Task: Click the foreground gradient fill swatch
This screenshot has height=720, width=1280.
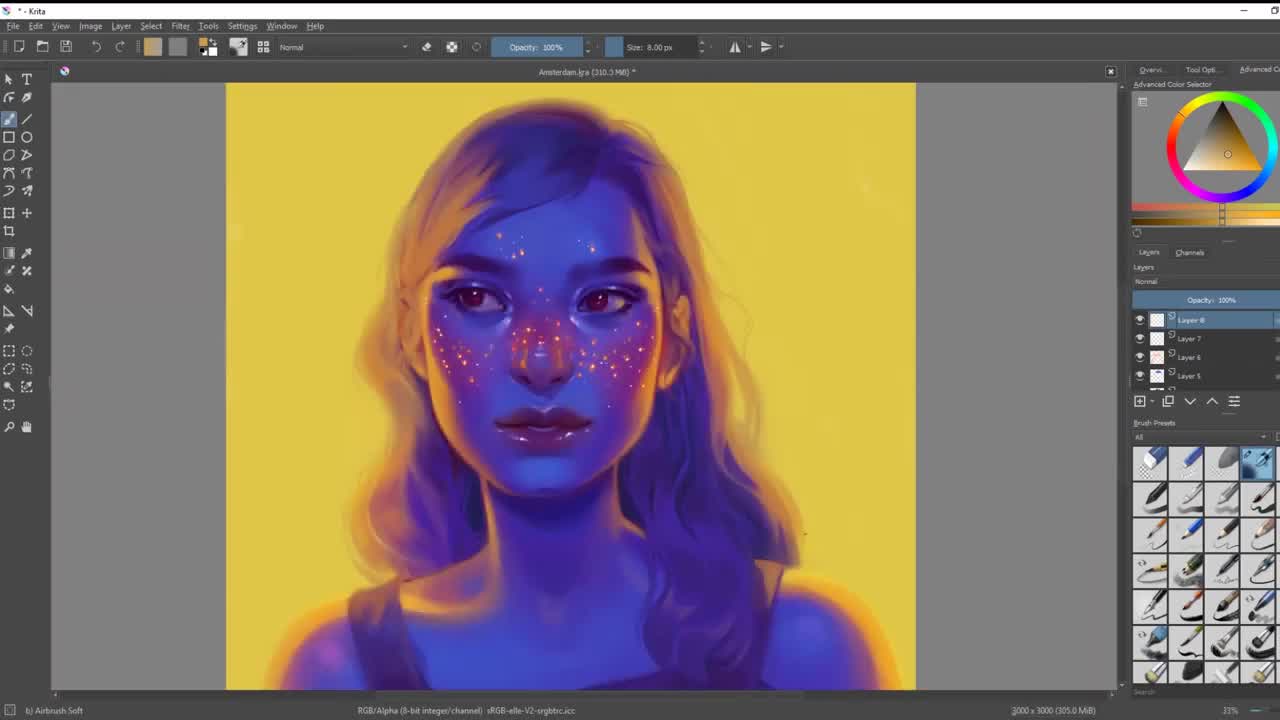Action: tap(152, 47)
